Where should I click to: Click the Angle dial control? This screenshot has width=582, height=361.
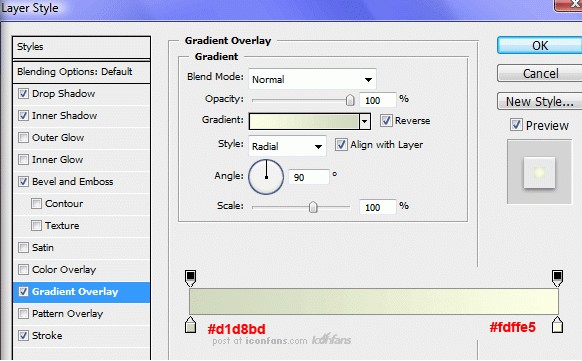(266, 177)
